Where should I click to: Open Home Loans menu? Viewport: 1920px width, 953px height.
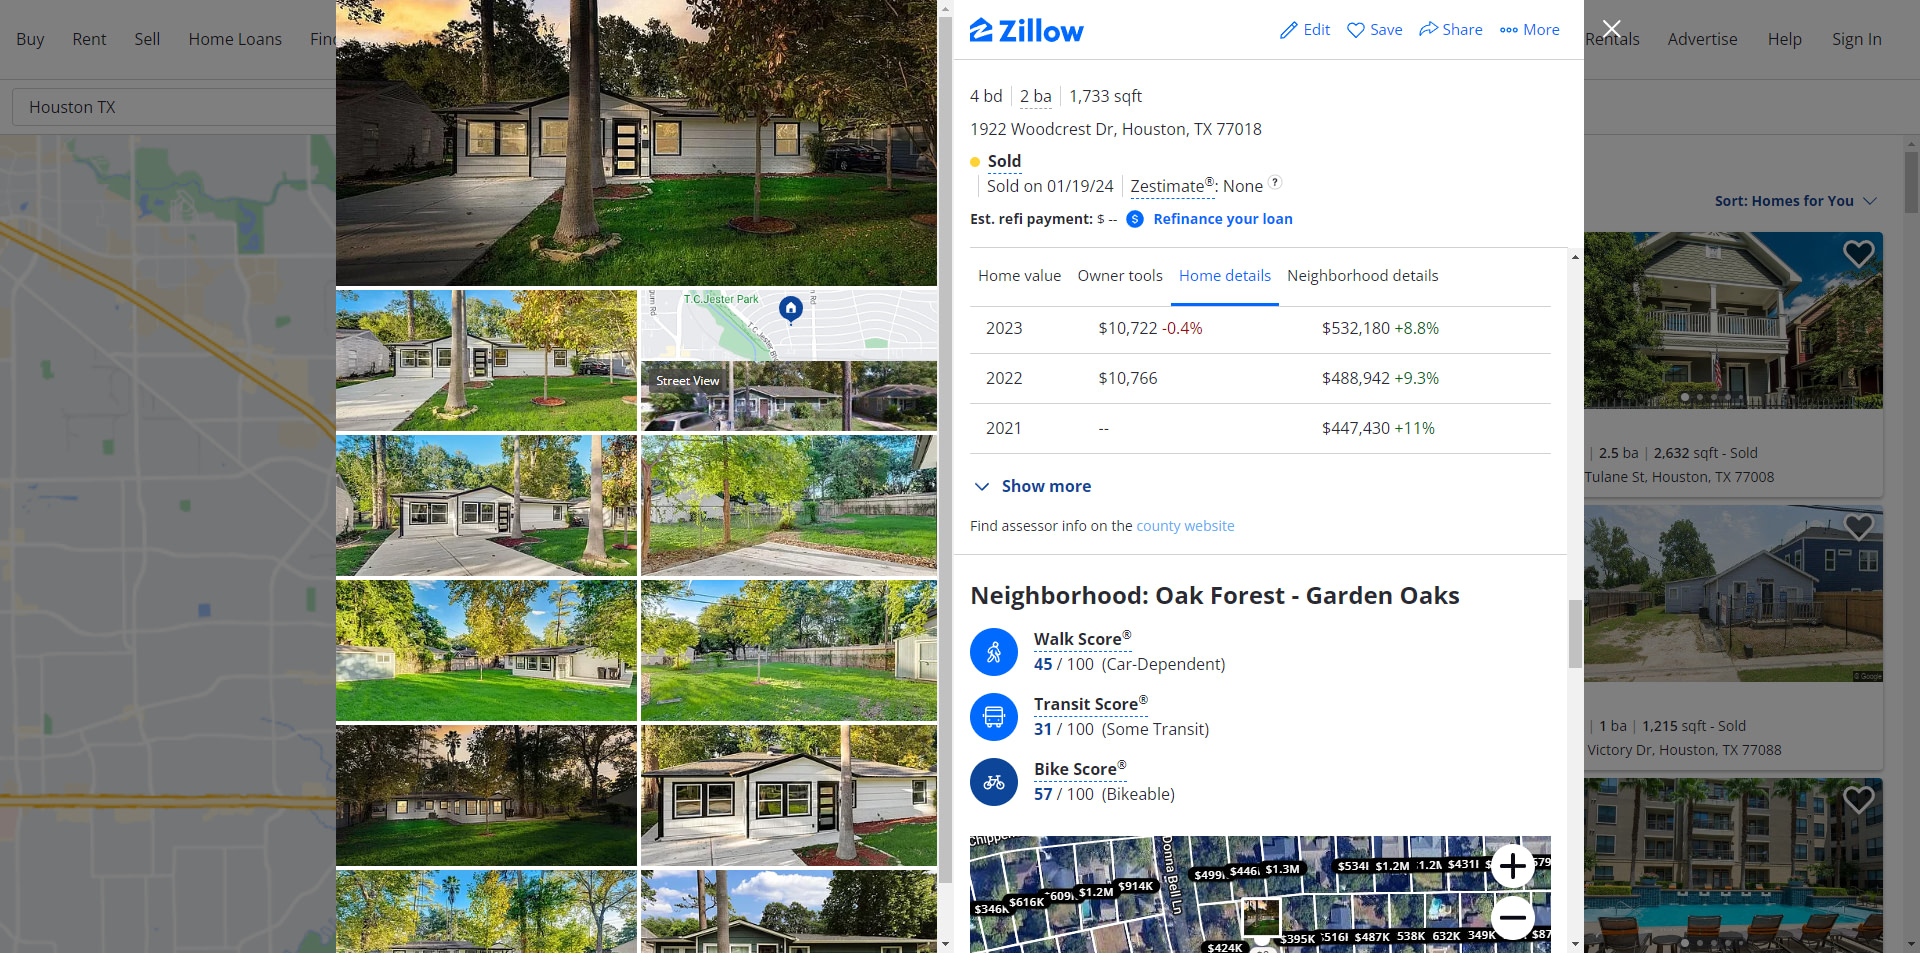click(x=235, y=39)
